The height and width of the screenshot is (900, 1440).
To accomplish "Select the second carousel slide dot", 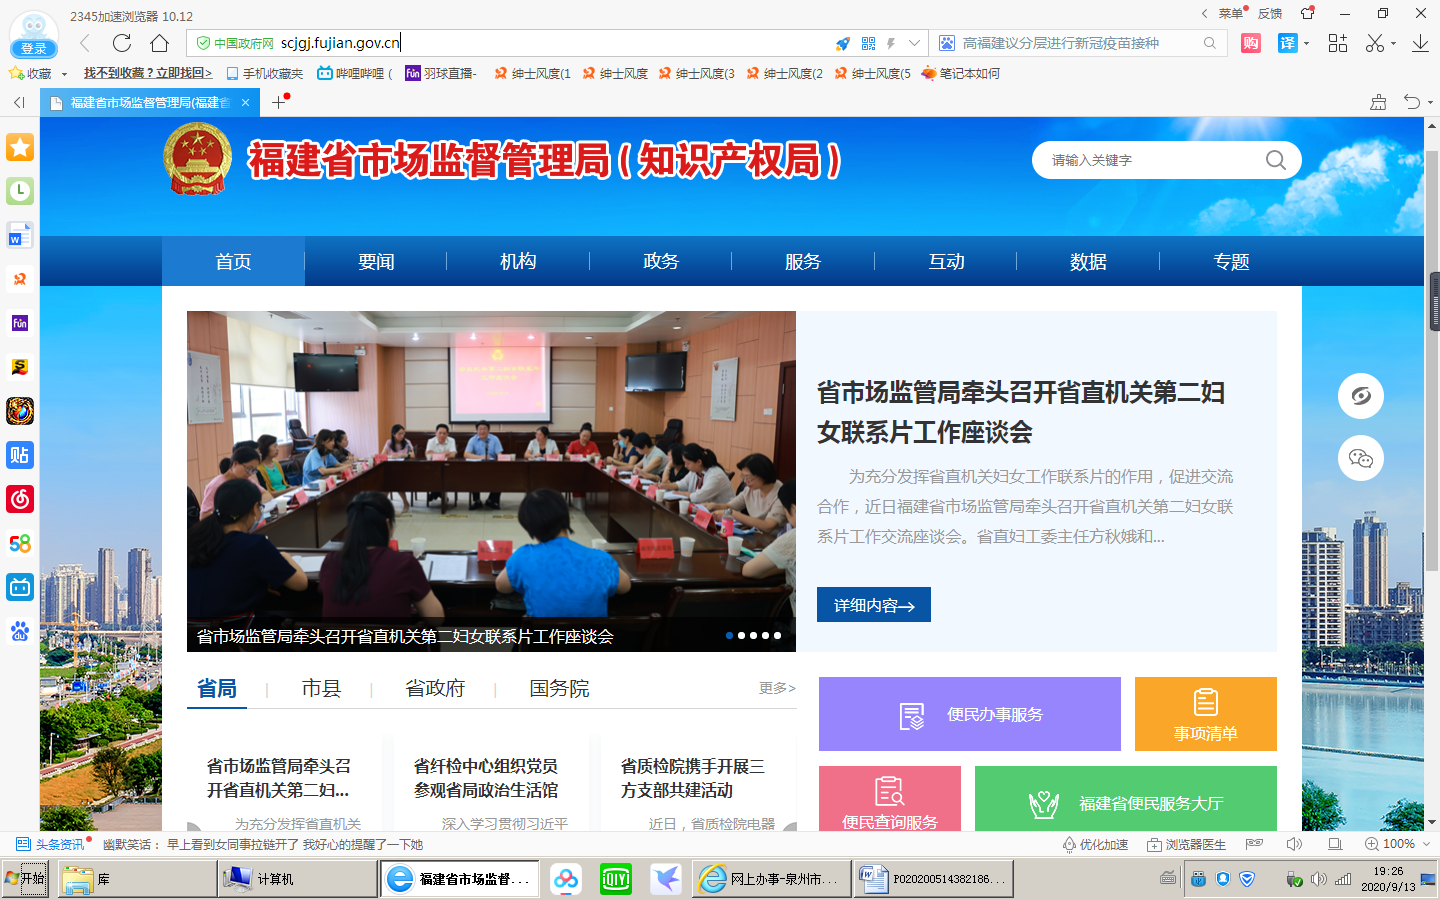I will coord(741,636).
